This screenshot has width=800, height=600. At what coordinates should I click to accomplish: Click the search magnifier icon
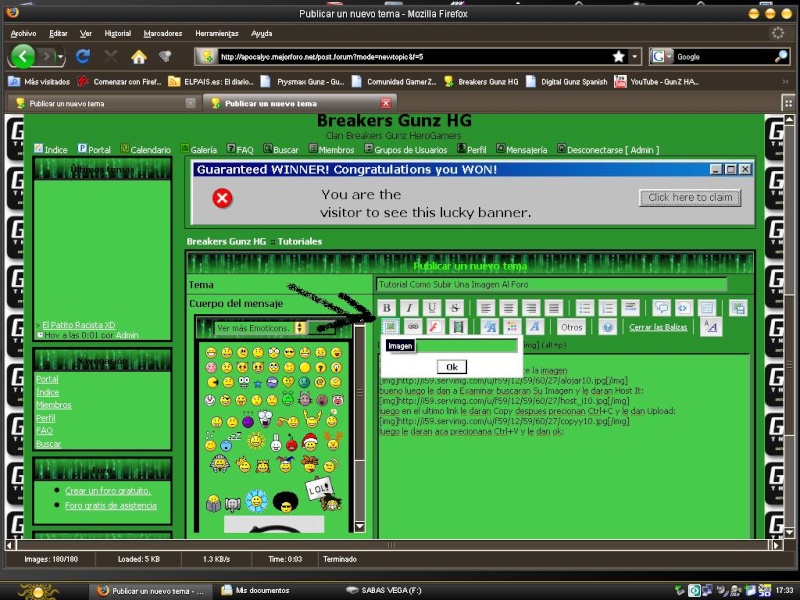[781, 57]
